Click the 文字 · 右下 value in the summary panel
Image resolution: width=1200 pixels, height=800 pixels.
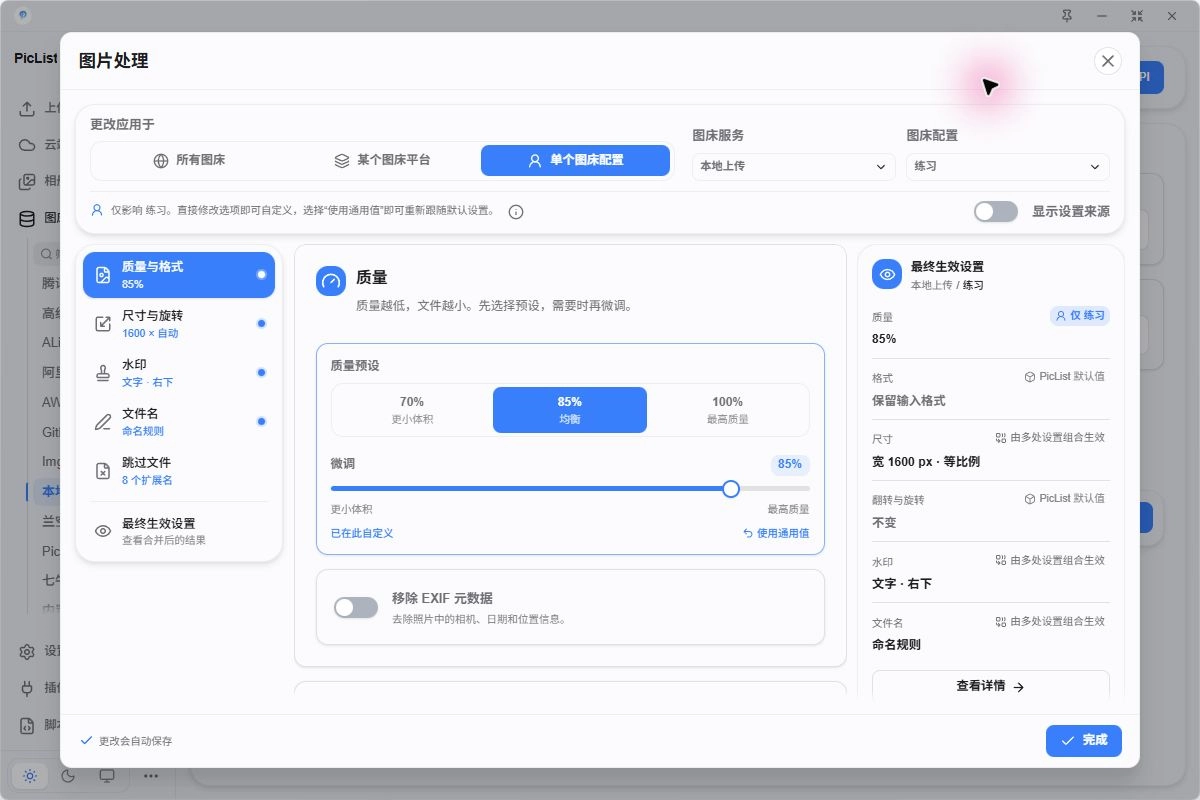point(902,583)
